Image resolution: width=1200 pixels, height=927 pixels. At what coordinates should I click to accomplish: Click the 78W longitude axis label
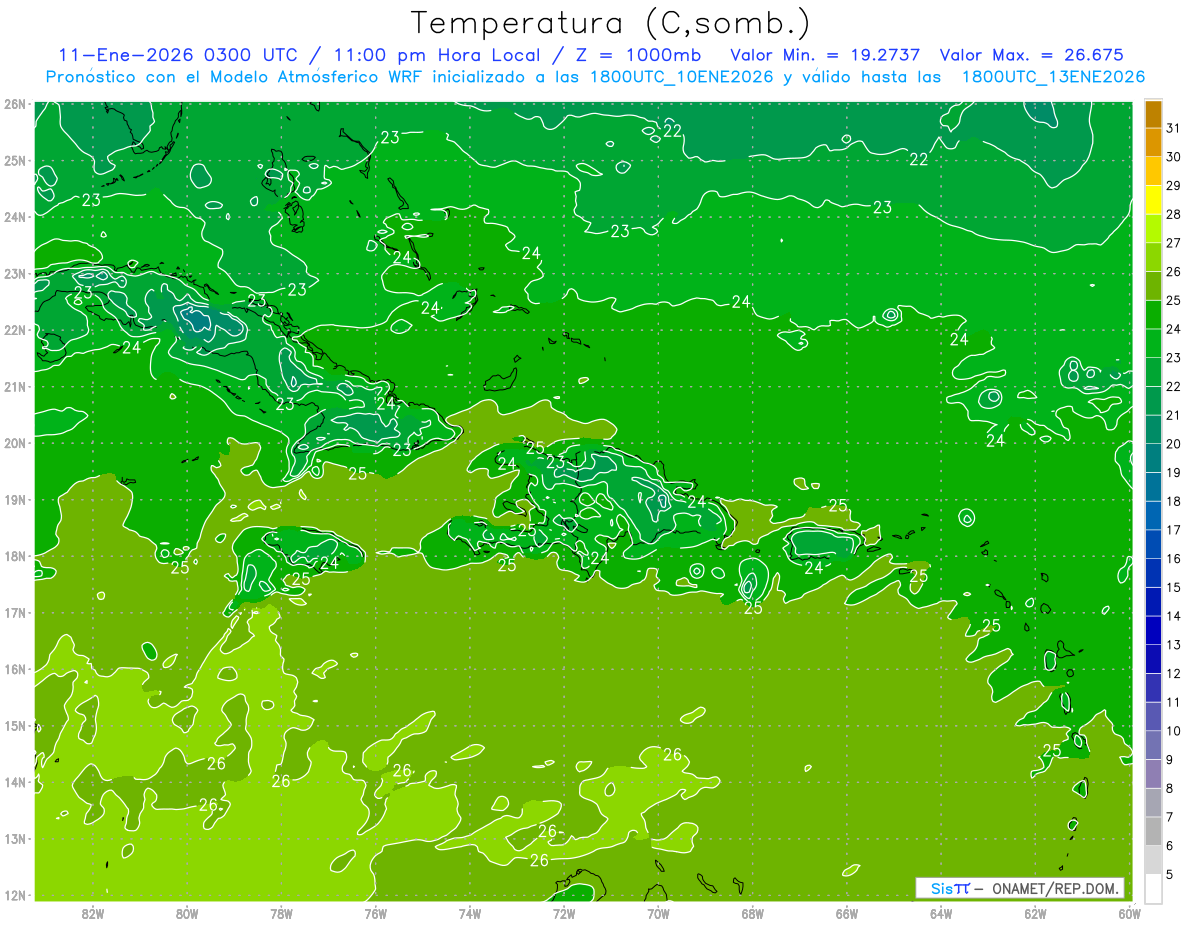click(281, 912)
